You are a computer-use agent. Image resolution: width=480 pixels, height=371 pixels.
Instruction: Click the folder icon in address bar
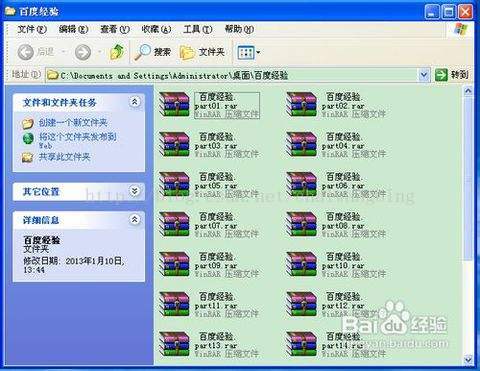tap(52, 75)
